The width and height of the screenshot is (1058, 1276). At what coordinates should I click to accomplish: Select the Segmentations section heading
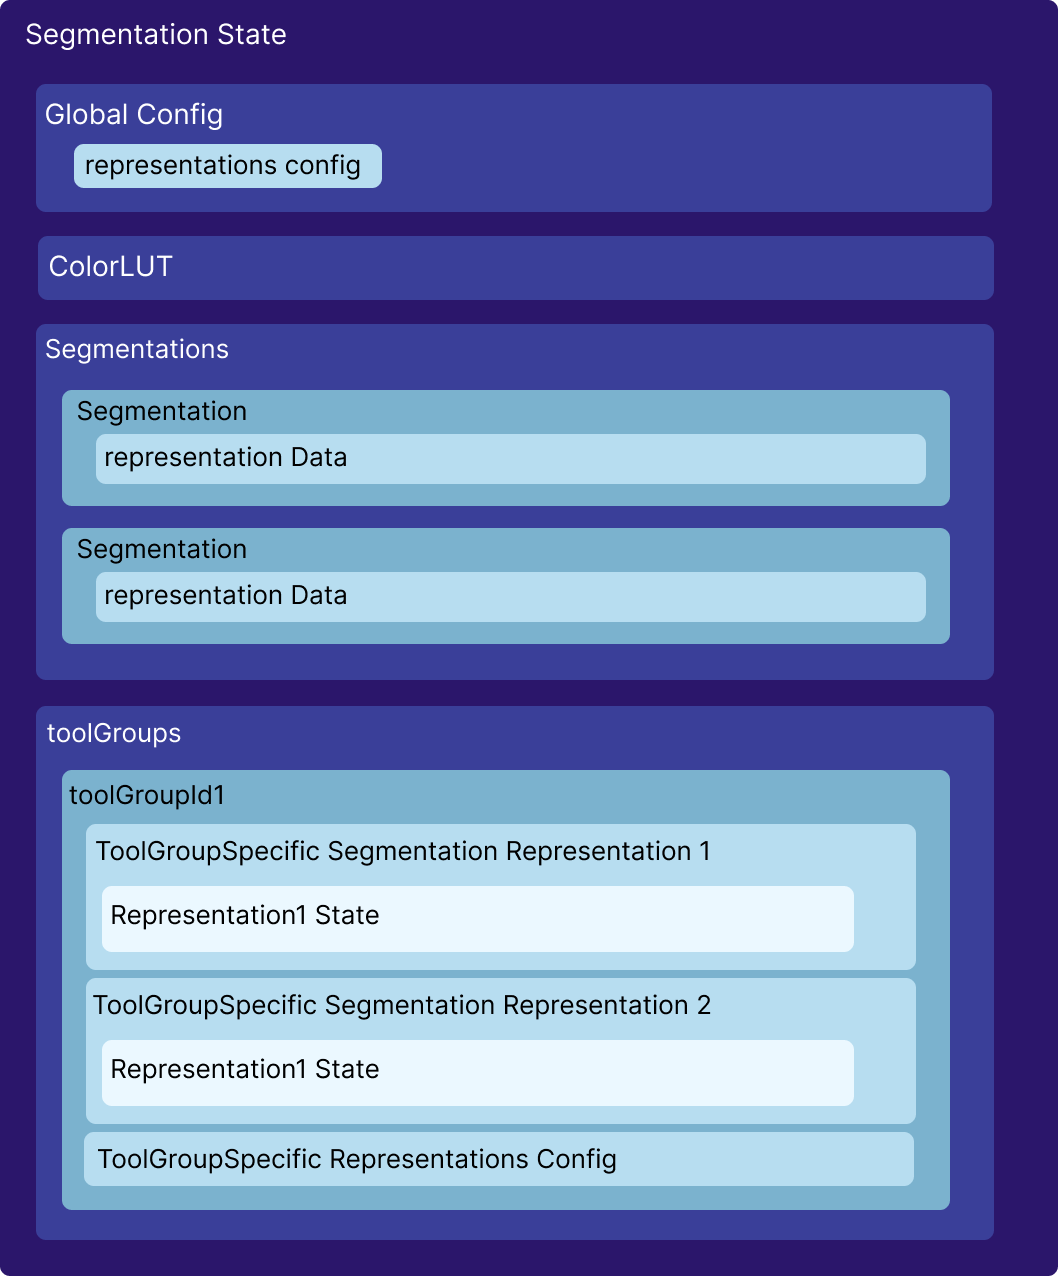point(137,349)
